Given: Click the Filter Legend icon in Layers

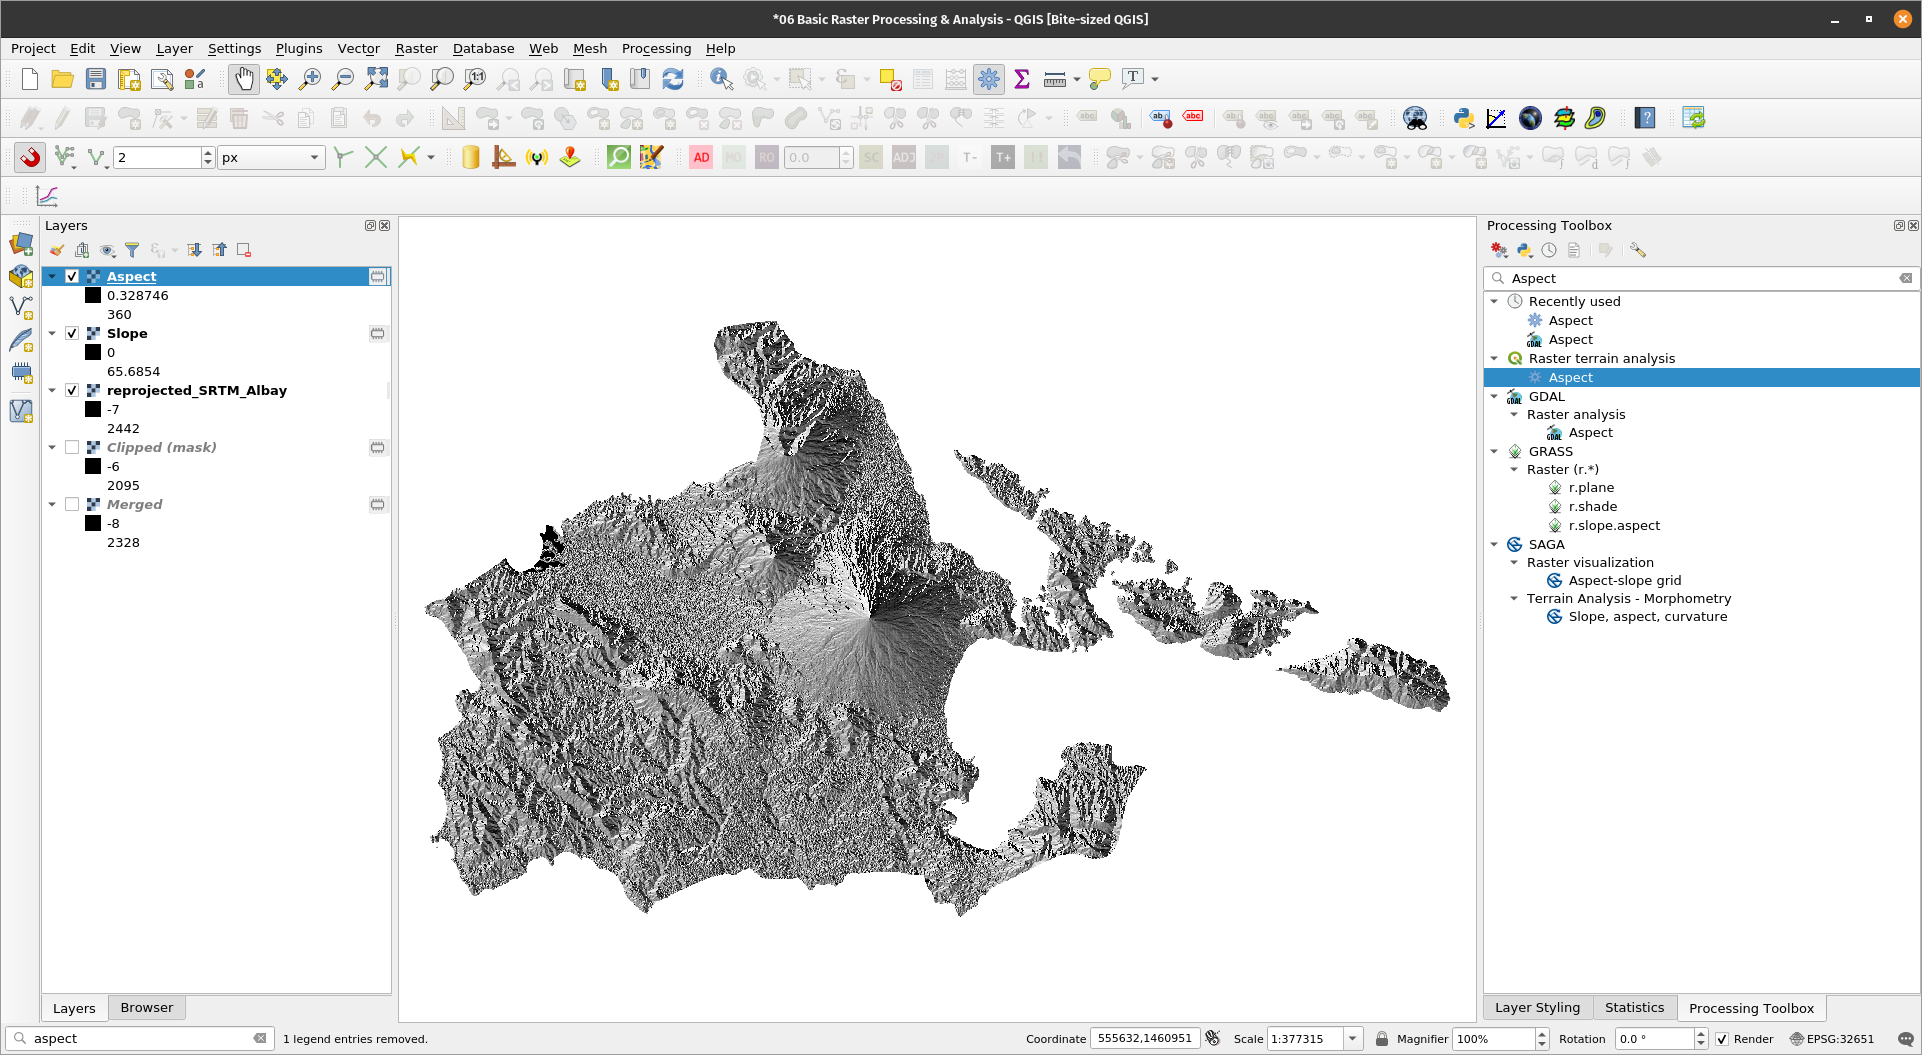Looking at the screenshot, I should point(132,250).
